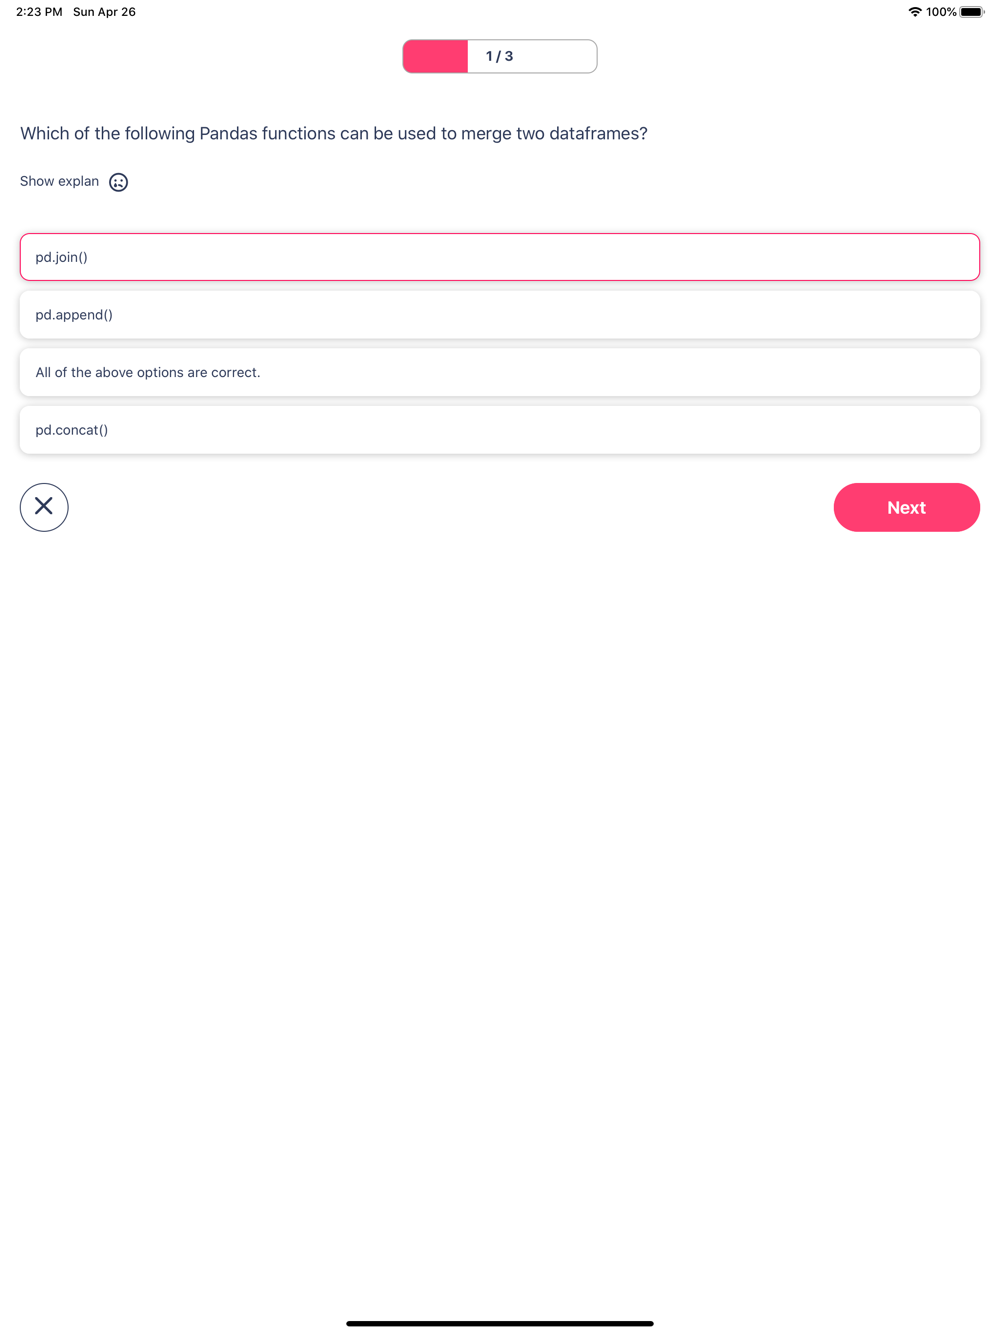Viewport: 1000px width, 1334px height.
Task: Tap the Sun Apr 26 date
Action: click(104, 12)
